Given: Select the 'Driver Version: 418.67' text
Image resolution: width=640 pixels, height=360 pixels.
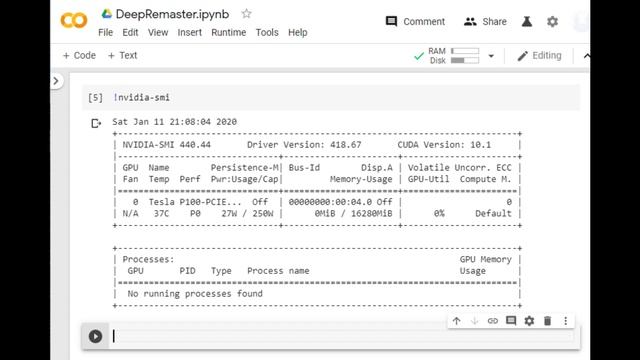Looking at the screenshot, I should pos(304,145).
